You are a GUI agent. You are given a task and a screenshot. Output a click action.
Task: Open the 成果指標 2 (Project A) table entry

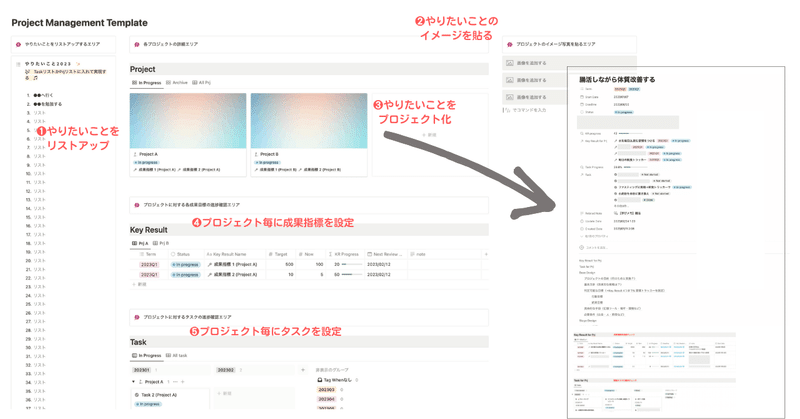(x=233, y=275)
